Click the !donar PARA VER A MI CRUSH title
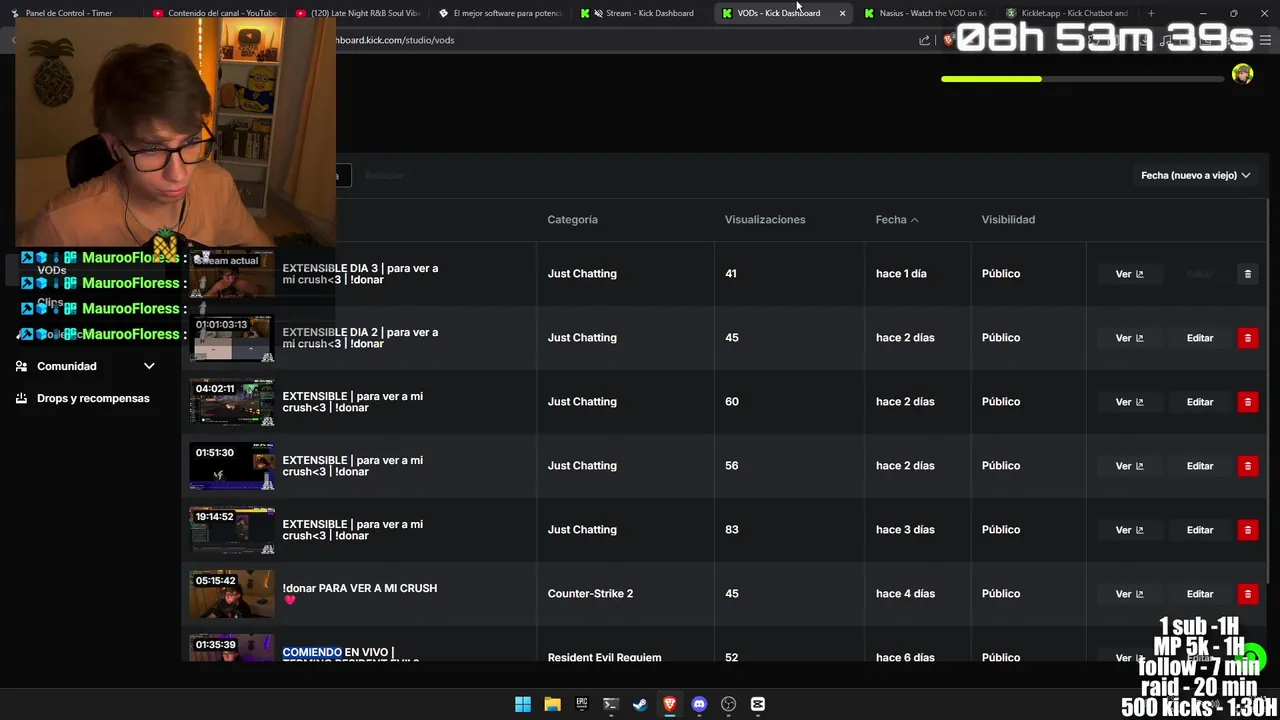Viewport: 1280px width, 720px height. pos(359,594)
